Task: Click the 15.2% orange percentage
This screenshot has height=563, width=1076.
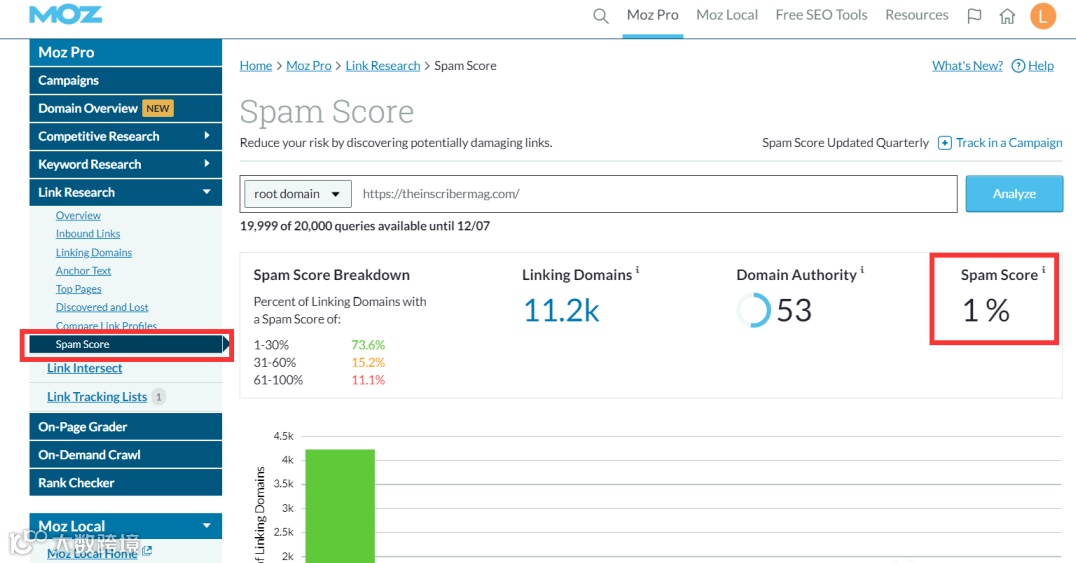Action: [x=368, y=363]
